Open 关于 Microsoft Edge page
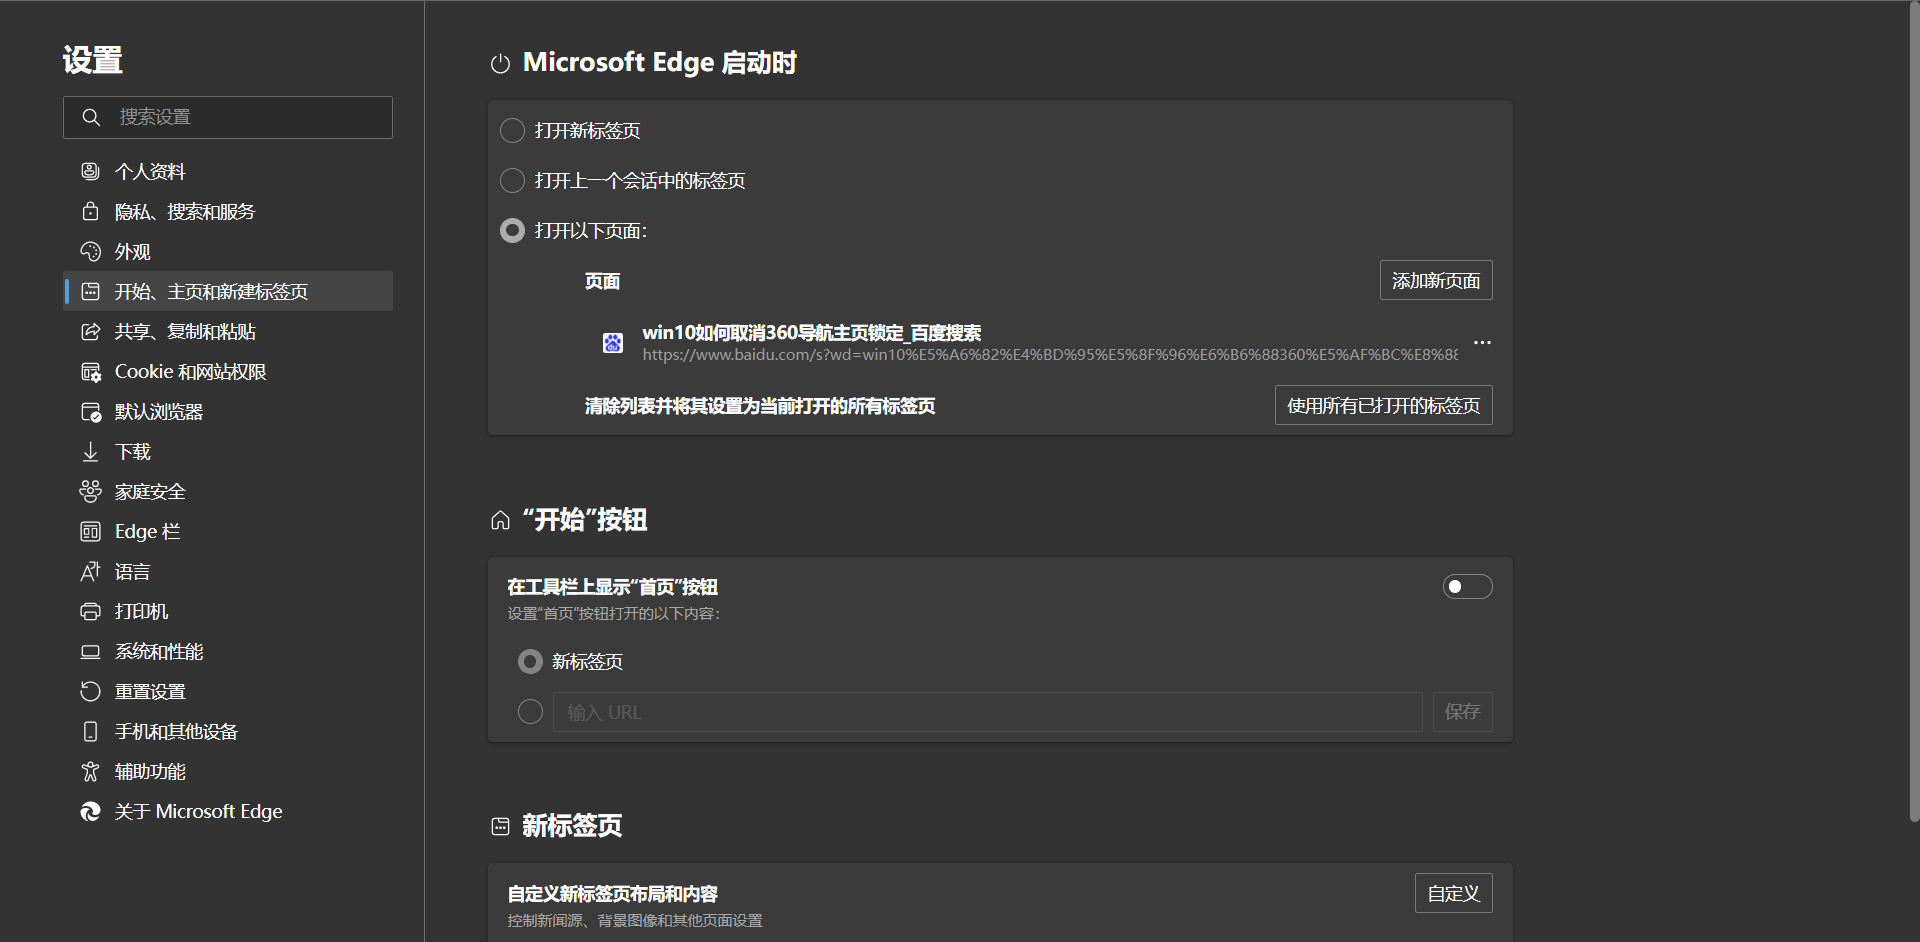1920x942 pixels. tap(228, 811)
